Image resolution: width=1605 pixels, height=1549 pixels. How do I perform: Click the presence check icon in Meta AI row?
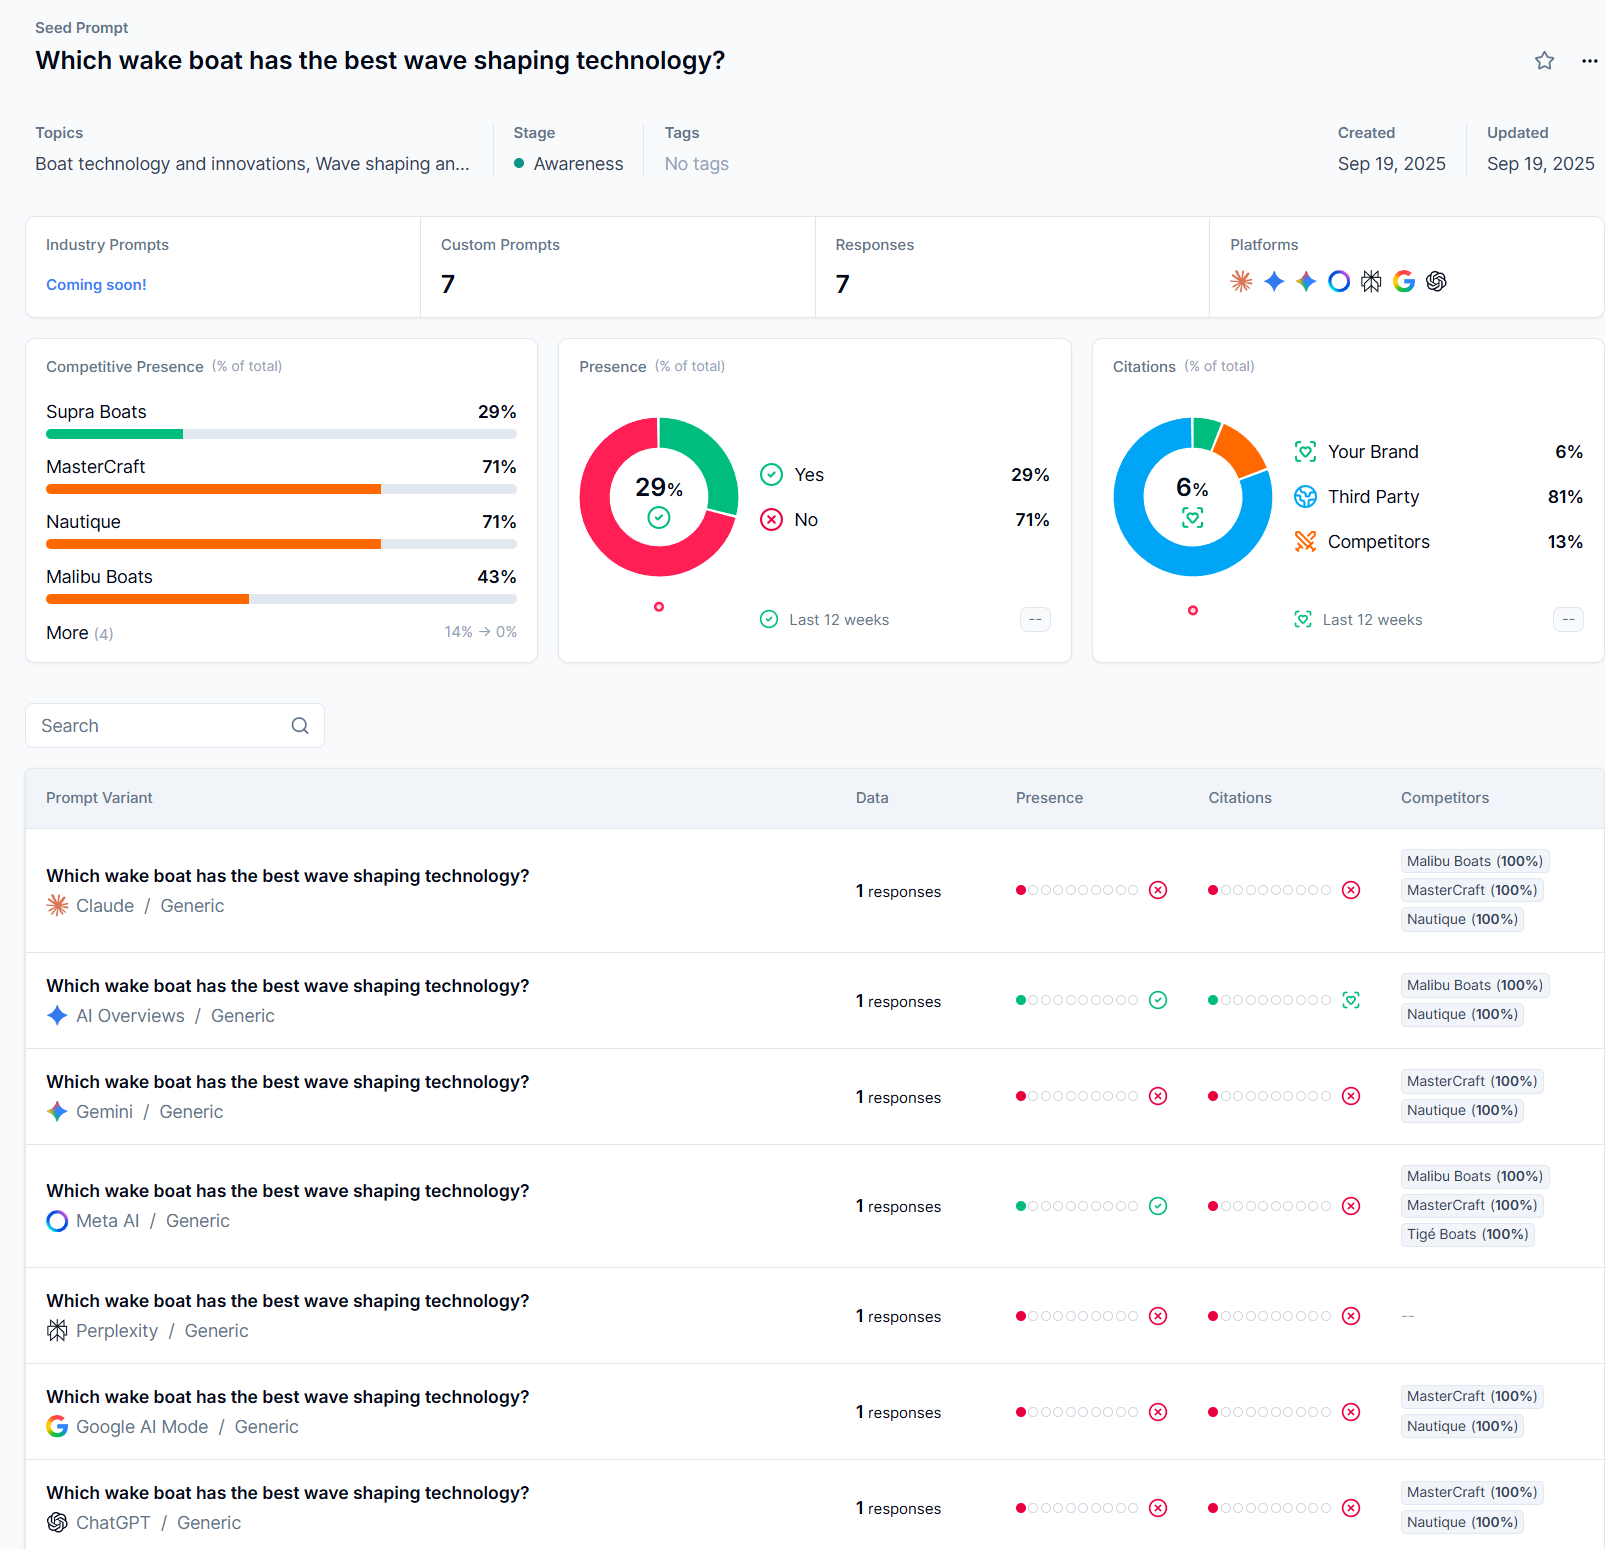(1158, 1206)
